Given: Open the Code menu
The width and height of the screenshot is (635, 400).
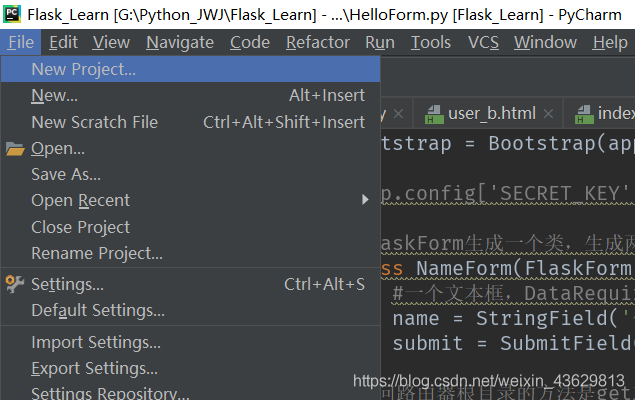Looking at the screenshot, I should 250,42.
